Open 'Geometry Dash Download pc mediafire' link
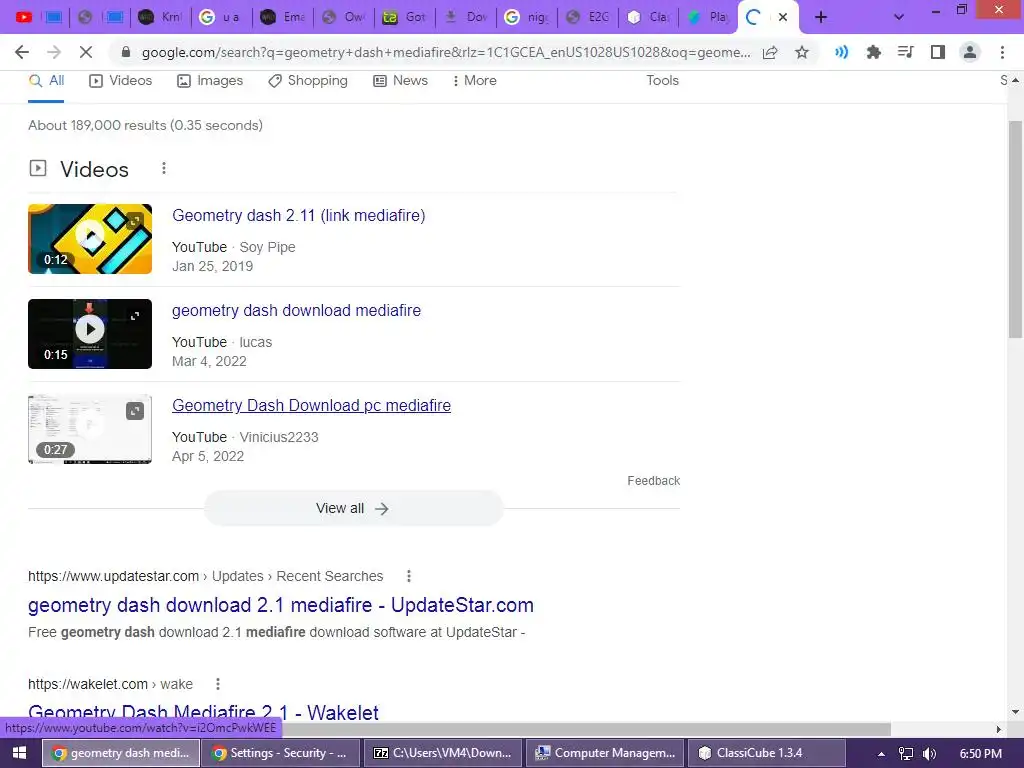Screen dimensions: 1024x768 click(312, 406)
